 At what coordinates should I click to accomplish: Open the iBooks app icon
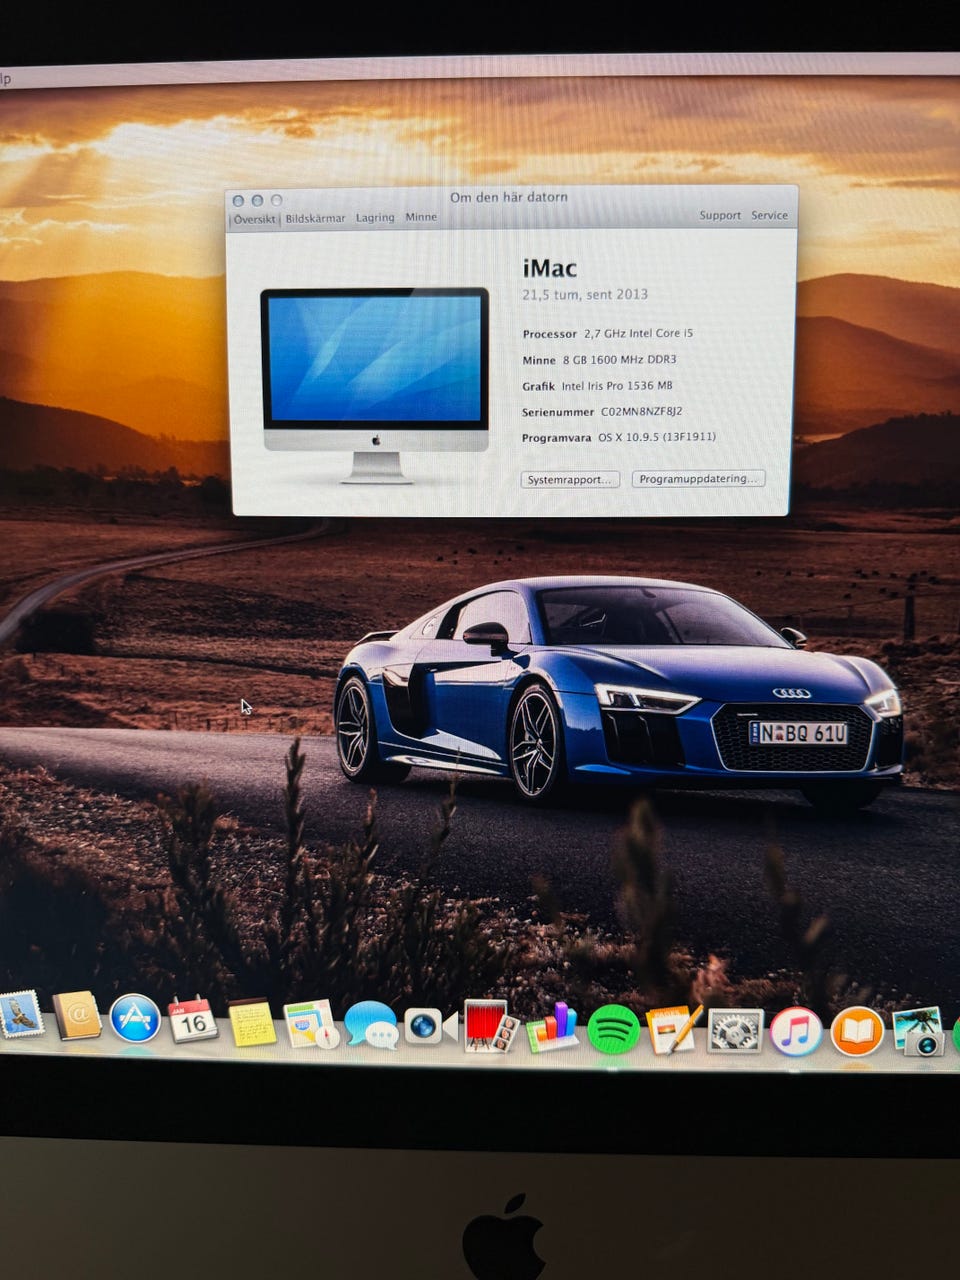click(x=857, y=1032)
